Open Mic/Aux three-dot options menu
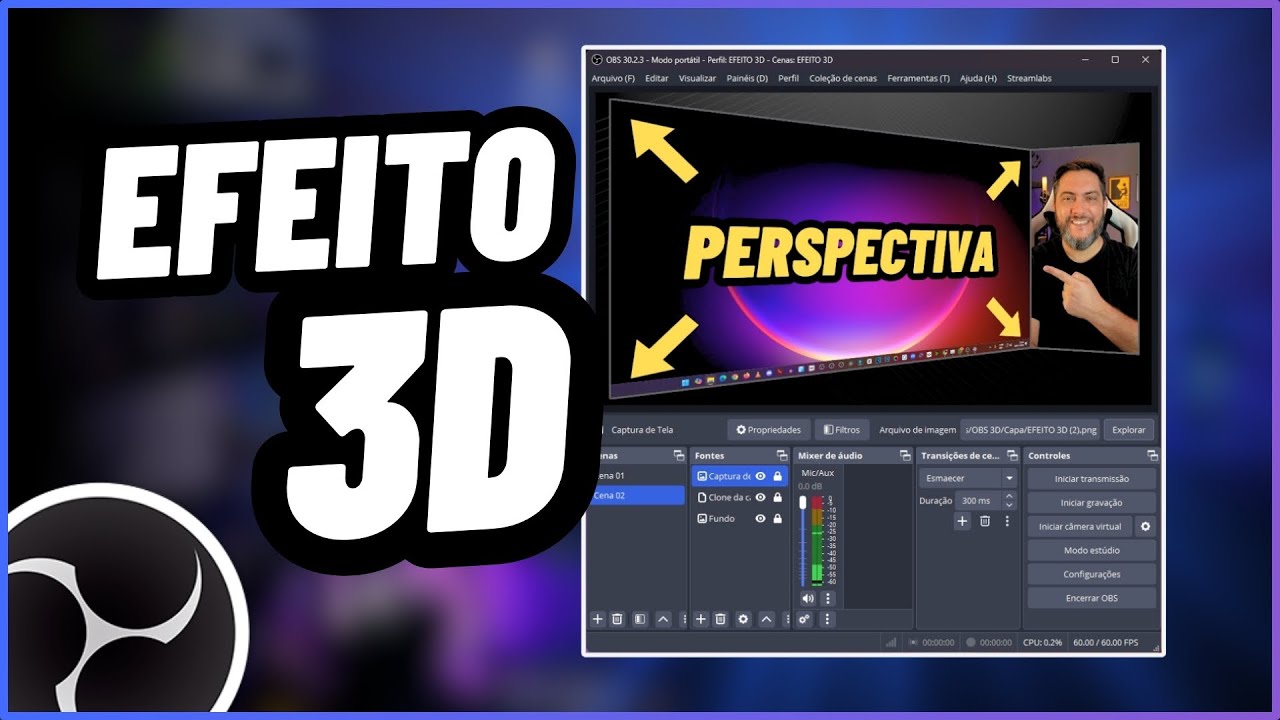Image resolution: width=1280 pixels, height=720 pixels. (x=827, y=598)
